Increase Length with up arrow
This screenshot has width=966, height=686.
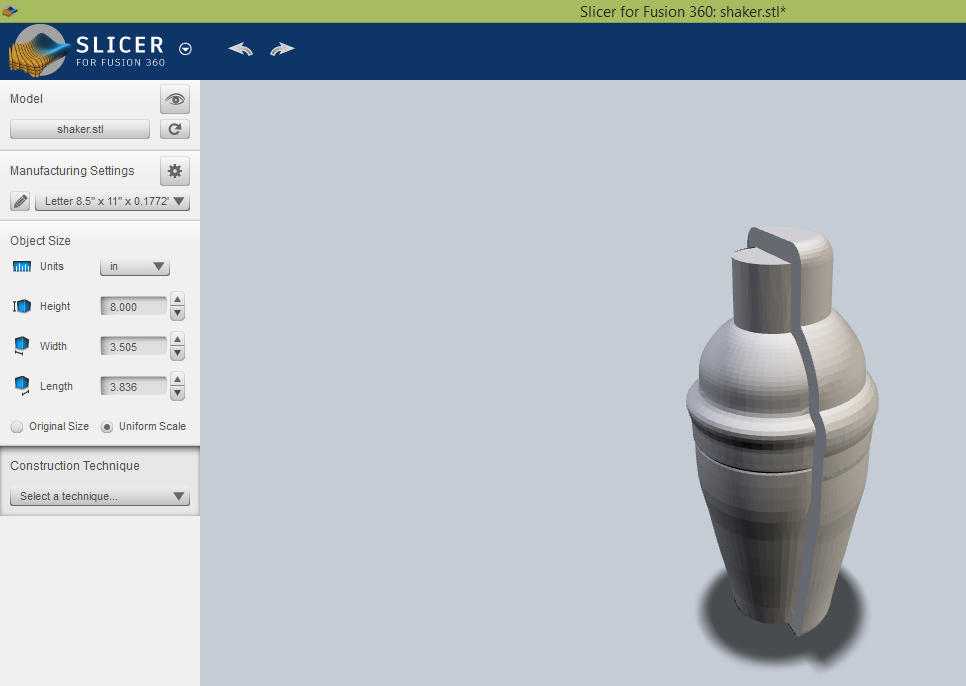tap(177, 379)
